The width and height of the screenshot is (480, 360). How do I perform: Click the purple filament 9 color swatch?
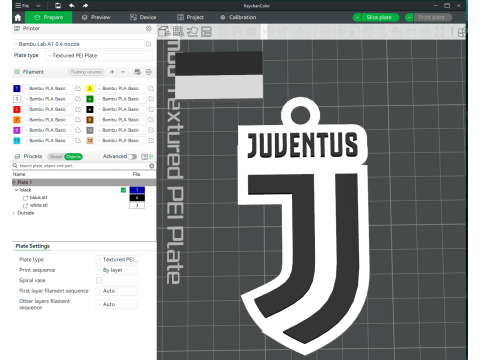[17, 130]
